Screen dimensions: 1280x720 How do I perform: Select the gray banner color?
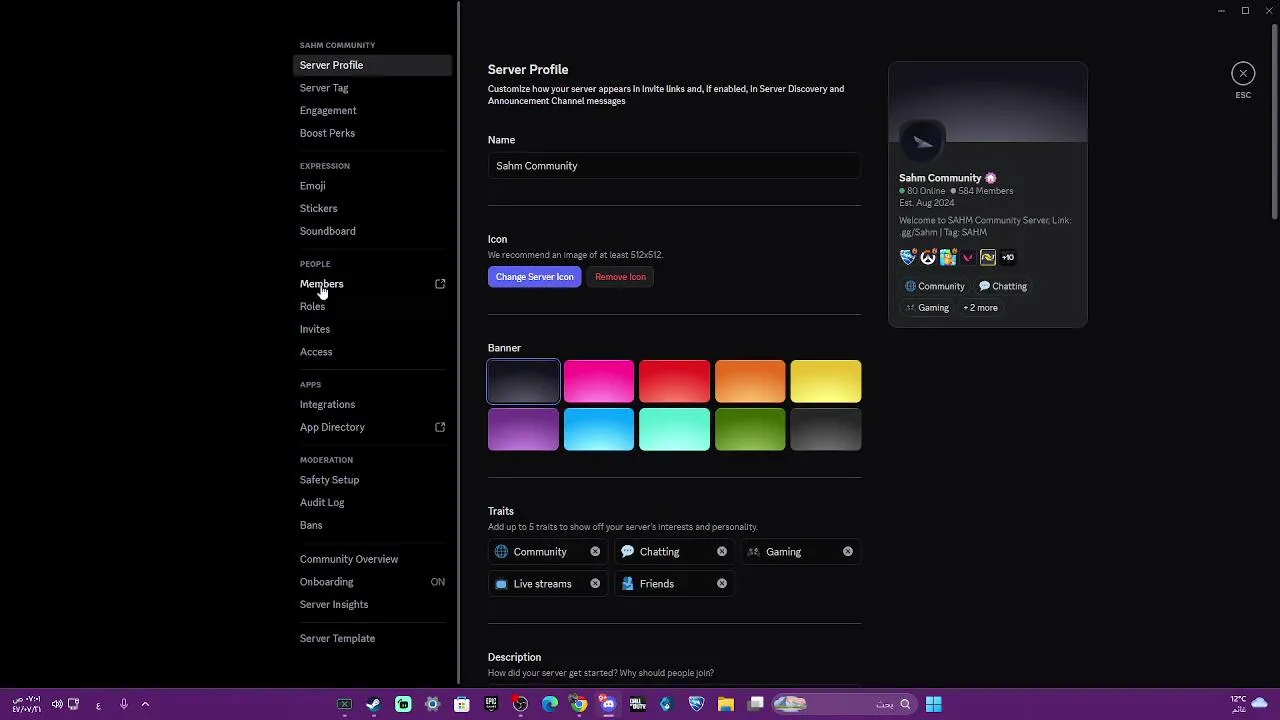pyautogui.click(x=826, y=429)
